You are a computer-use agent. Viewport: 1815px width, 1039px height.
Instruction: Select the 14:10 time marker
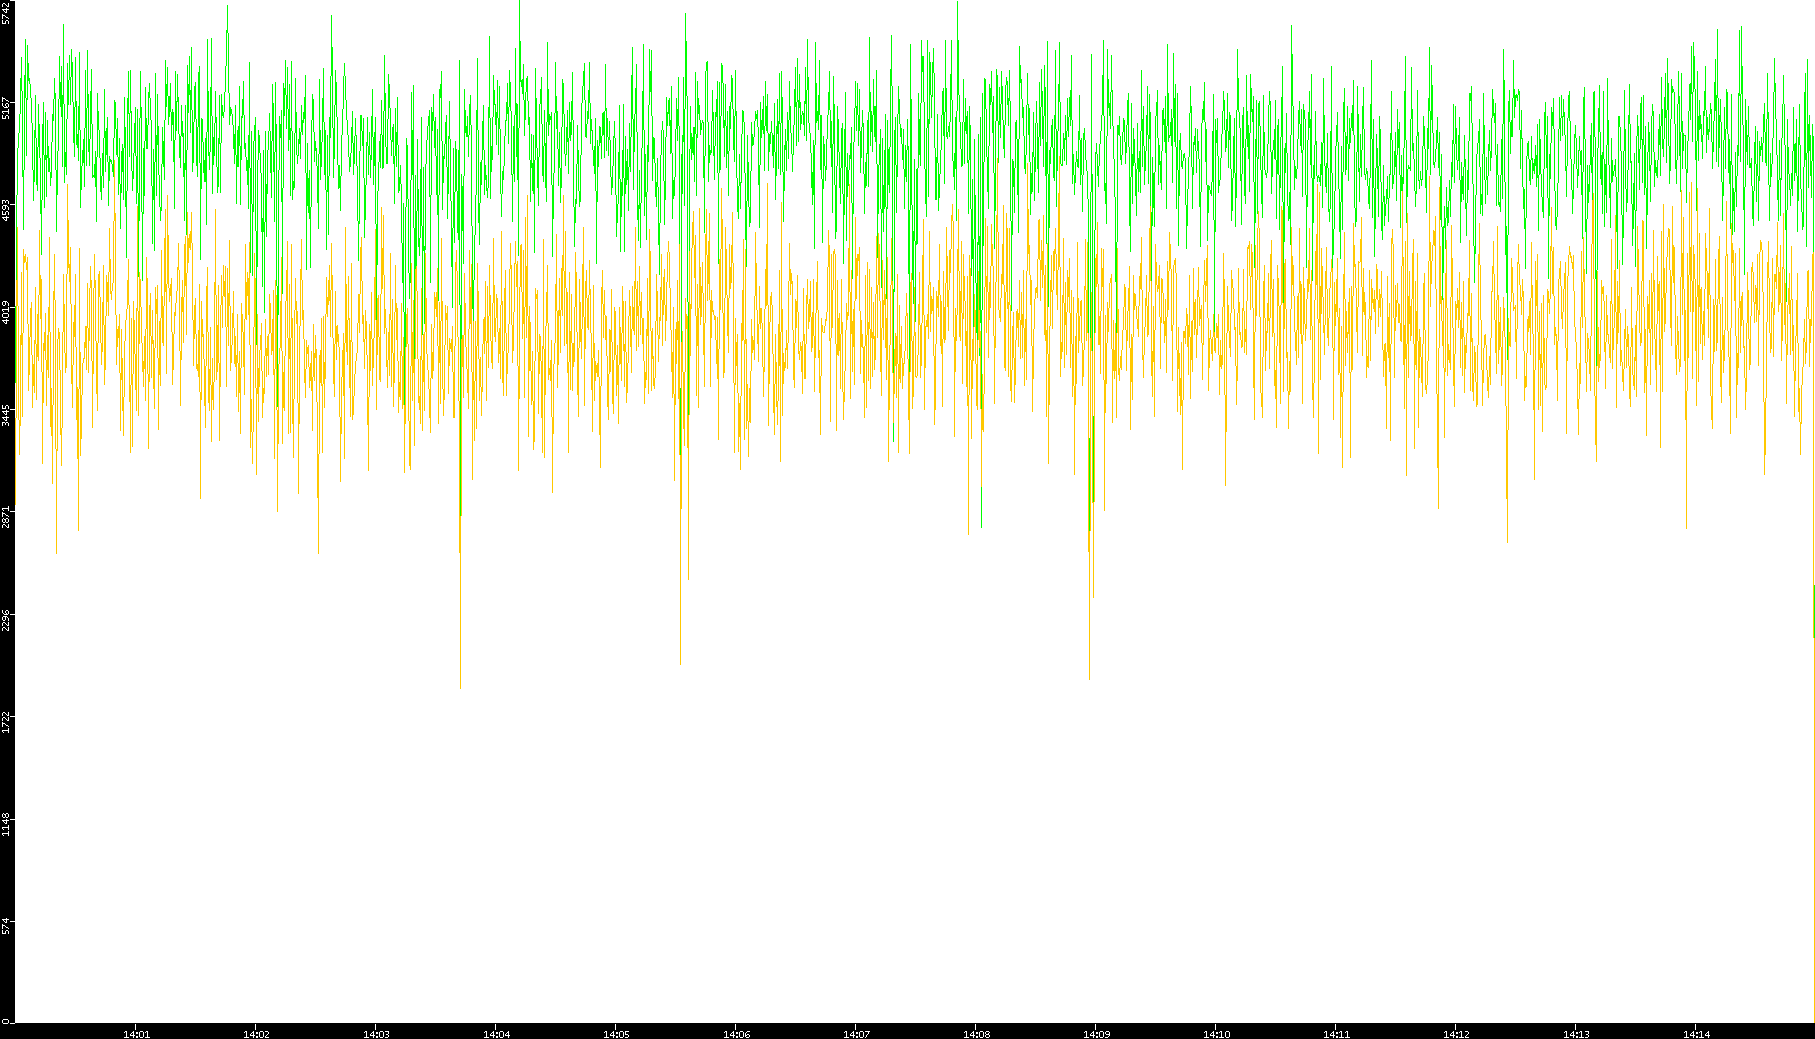[1216, 1033]
